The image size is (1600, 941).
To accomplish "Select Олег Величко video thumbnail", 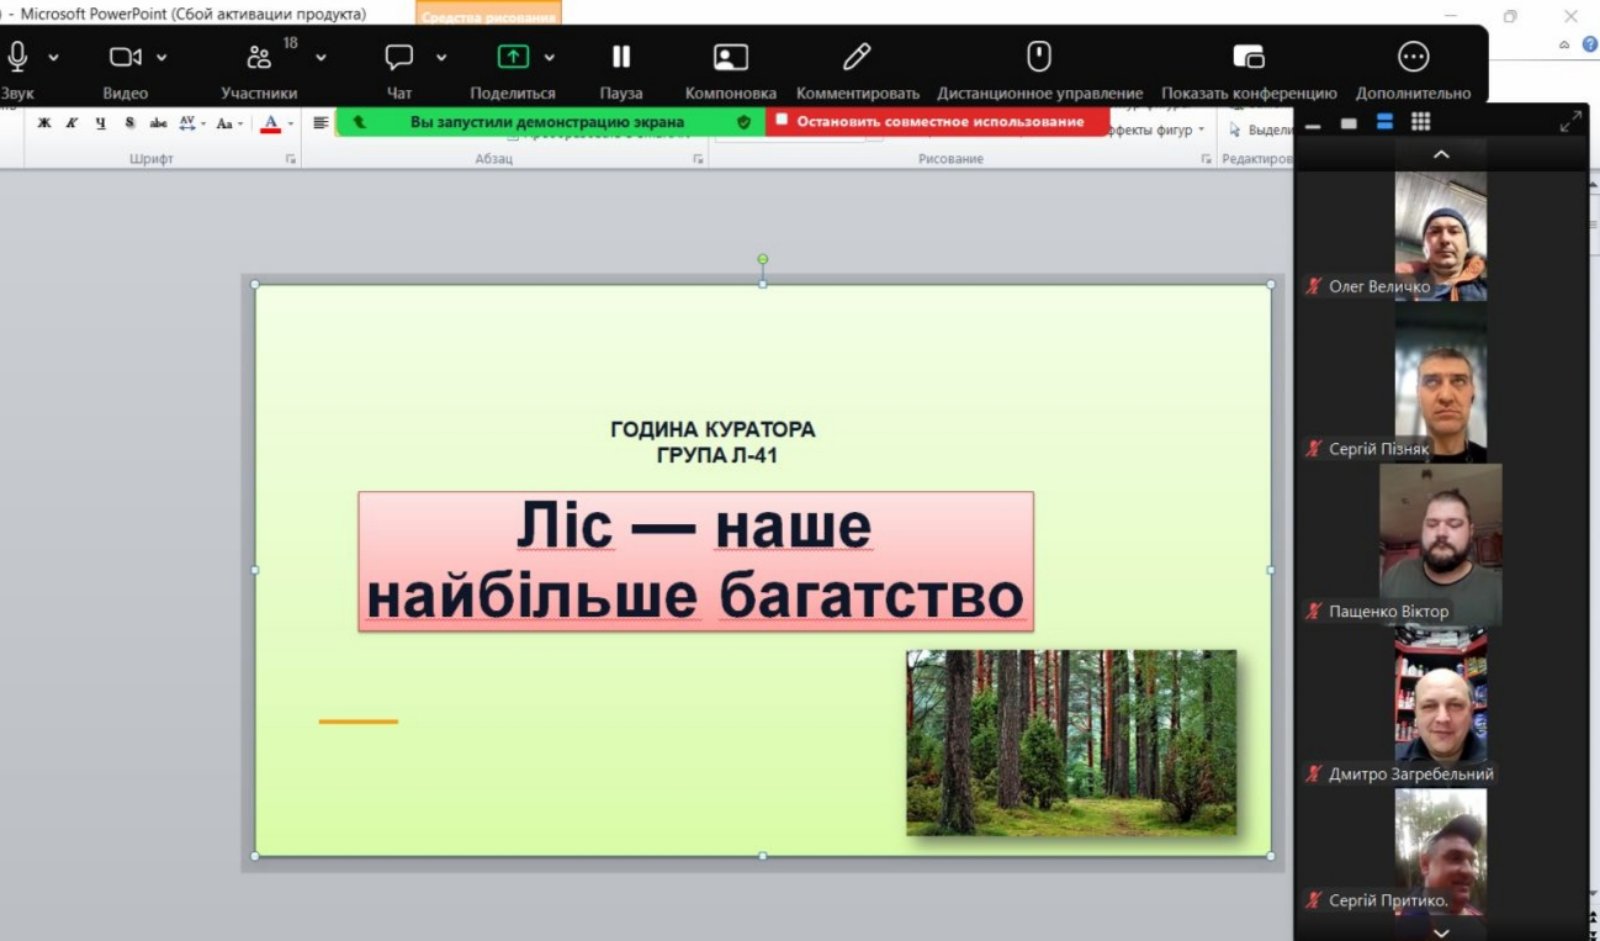I will (x=1441, y=236).
